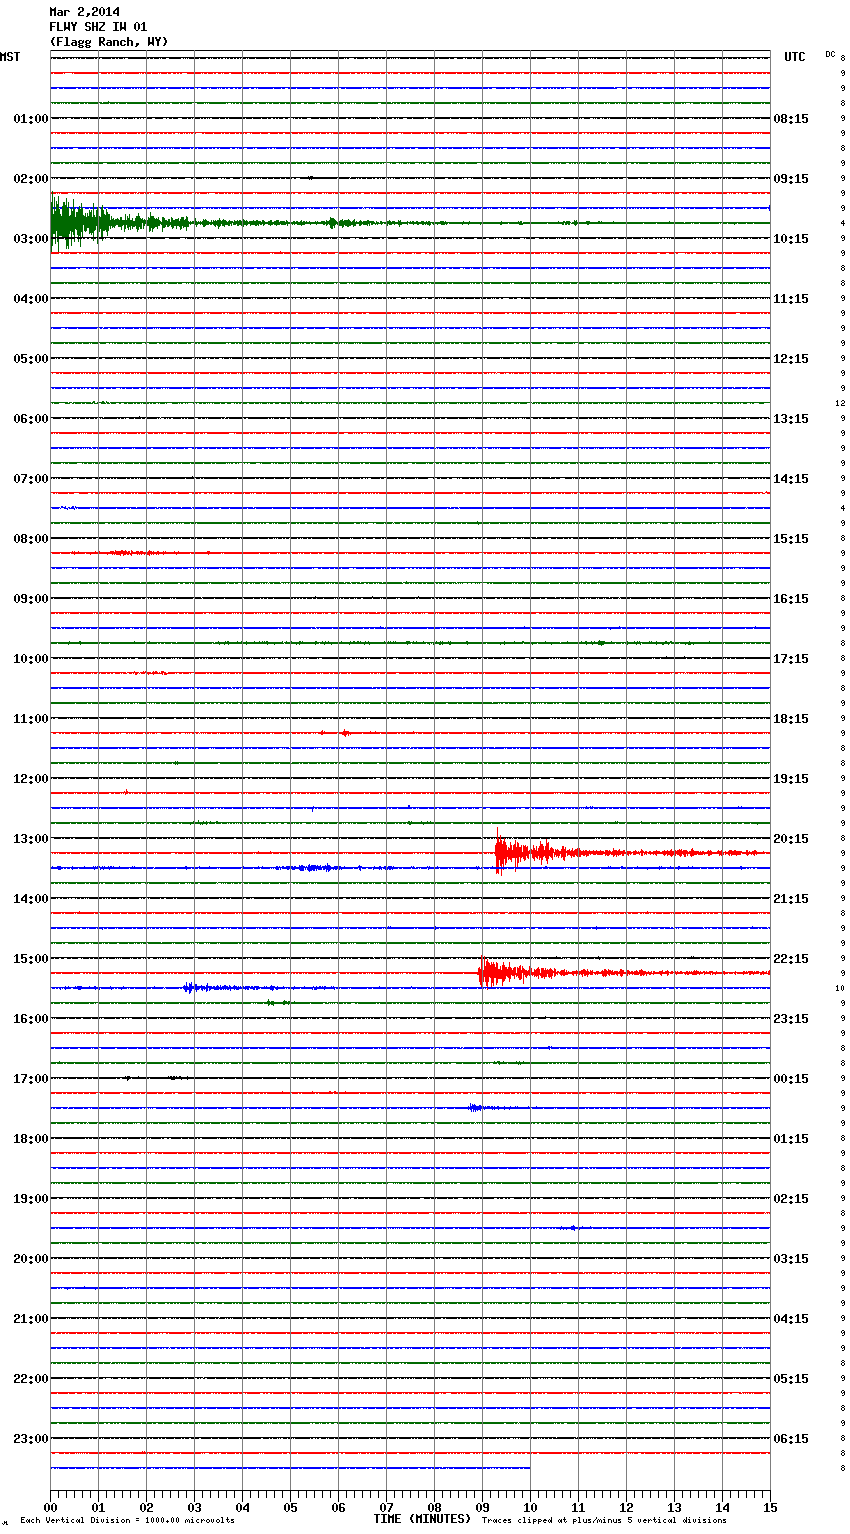Click the DC column header
This screenshot has height=1534, width=850.
coord(830,54)
